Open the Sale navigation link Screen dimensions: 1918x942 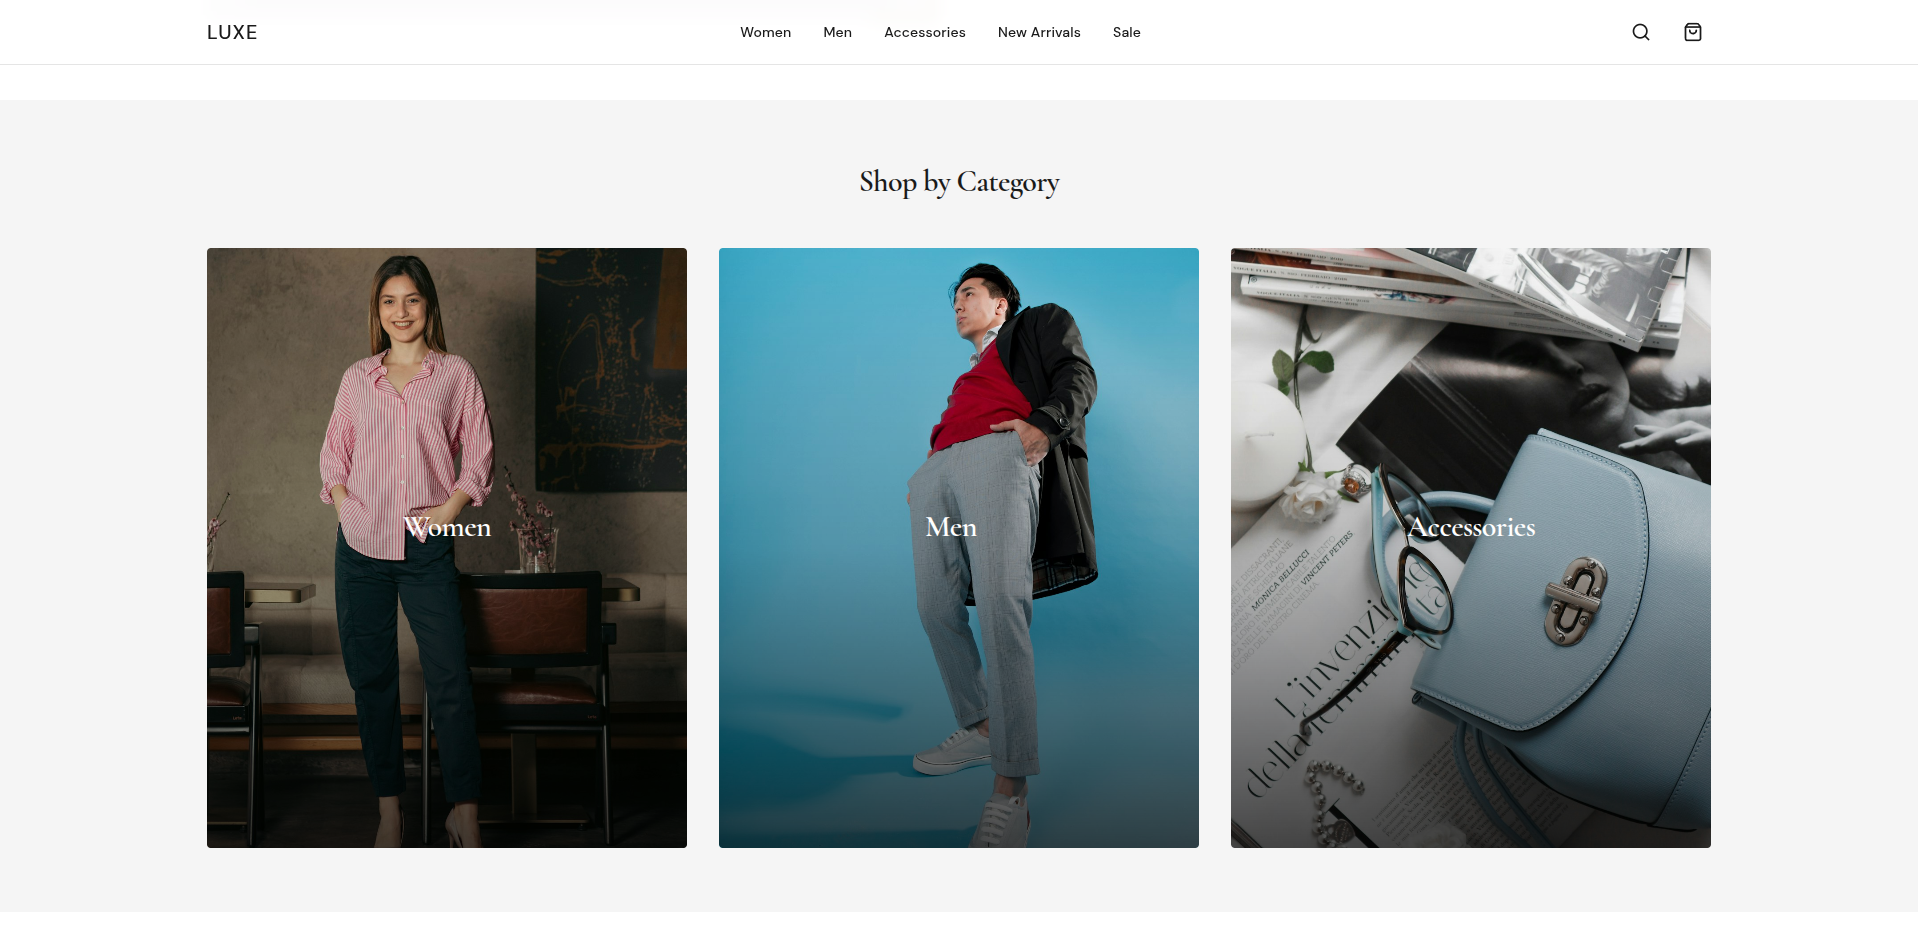click(x=1126, y=32)
